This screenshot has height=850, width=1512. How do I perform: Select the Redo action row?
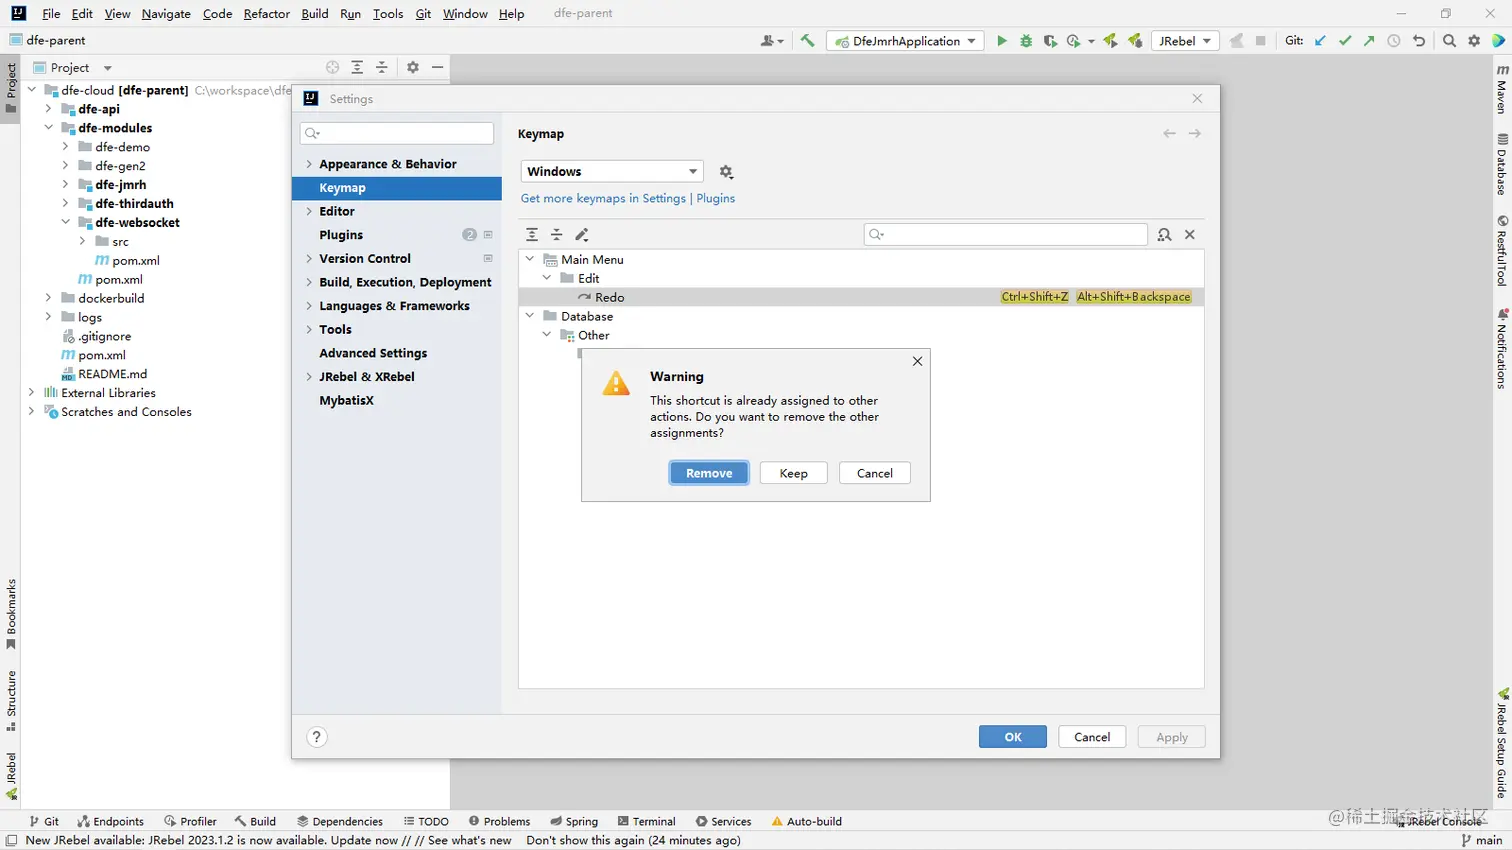861,297
